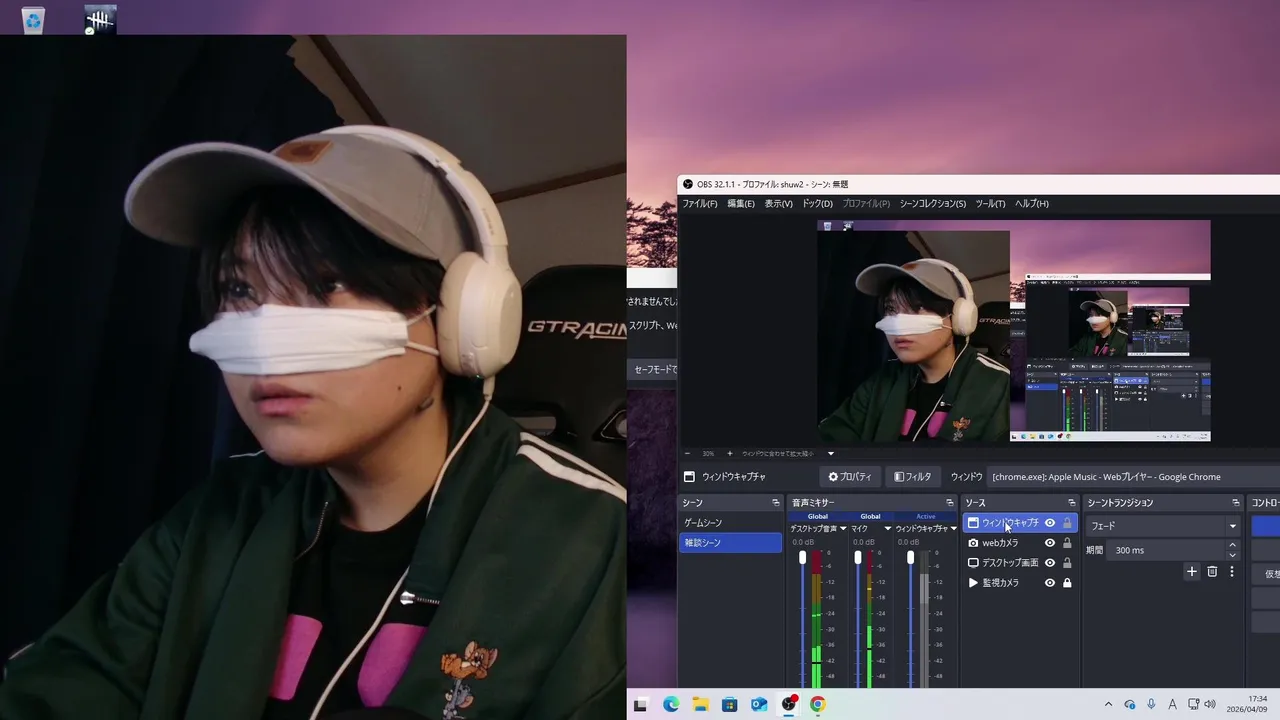Viewport: 1280px width, 720px height.
Task: Expand the preview scaling dropdown arrow
Action: click(x=830, y=454)
